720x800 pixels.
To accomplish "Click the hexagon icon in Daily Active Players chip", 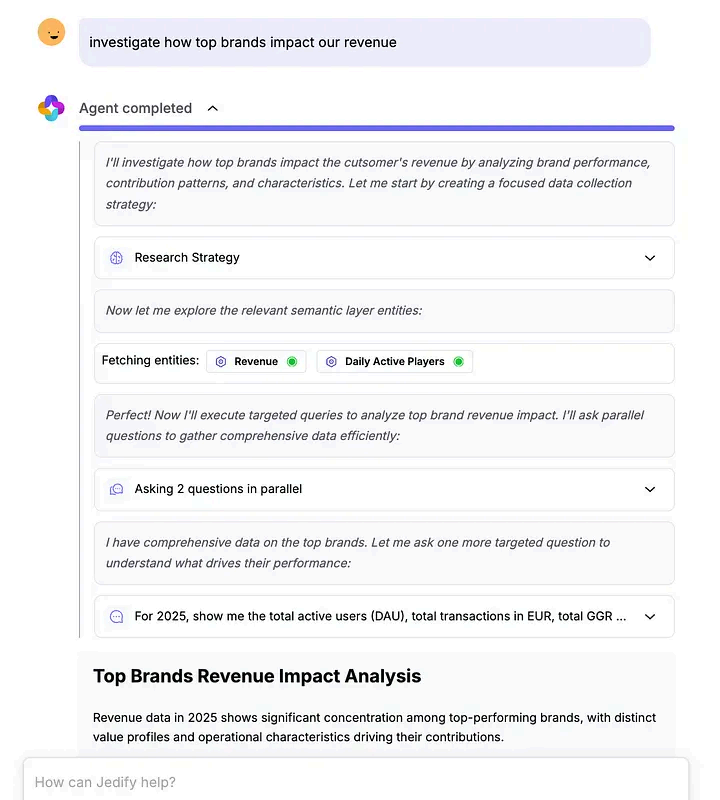I will tap(331, 362).
